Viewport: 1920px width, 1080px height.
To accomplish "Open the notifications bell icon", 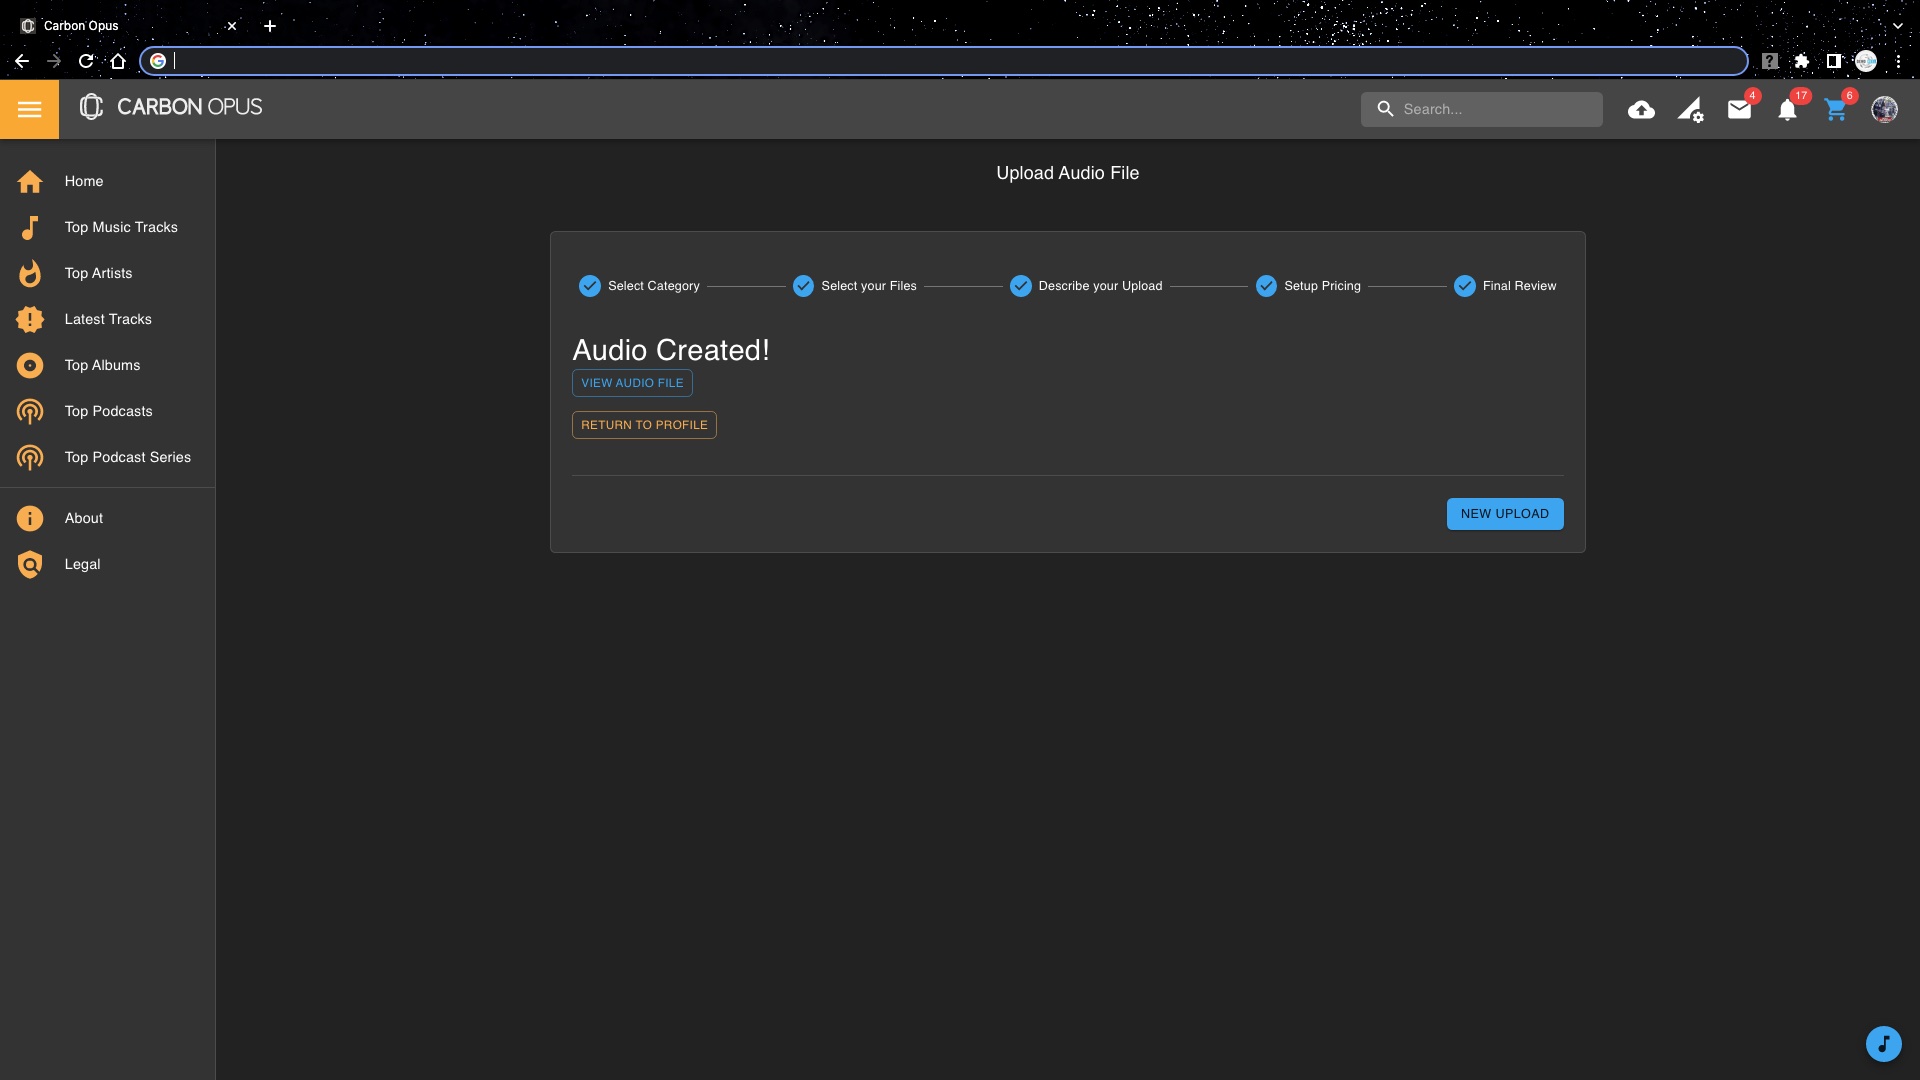I will pos(1787,110).
